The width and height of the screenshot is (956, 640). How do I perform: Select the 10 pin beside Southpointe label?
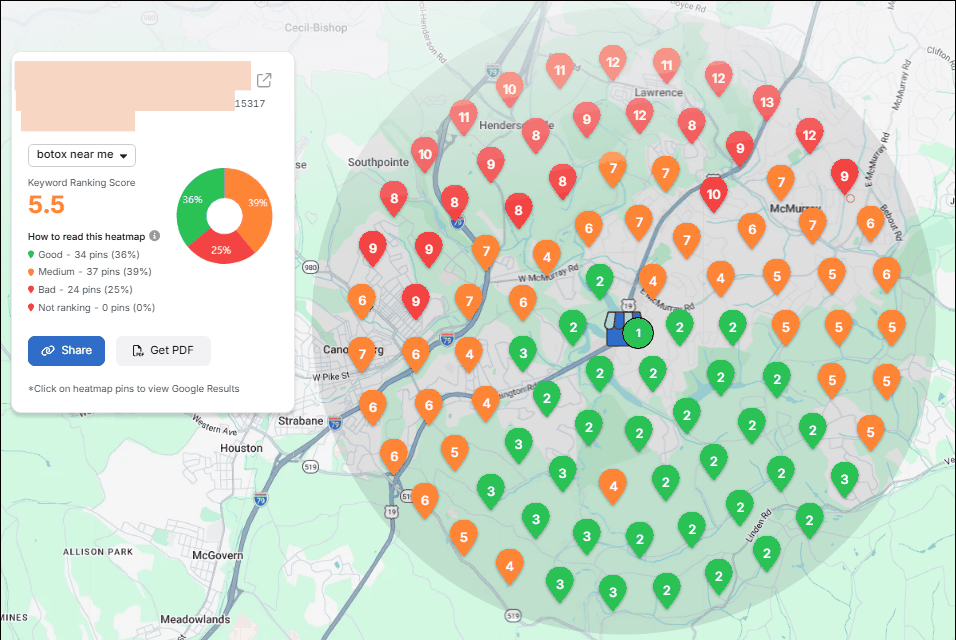(425, 156)
